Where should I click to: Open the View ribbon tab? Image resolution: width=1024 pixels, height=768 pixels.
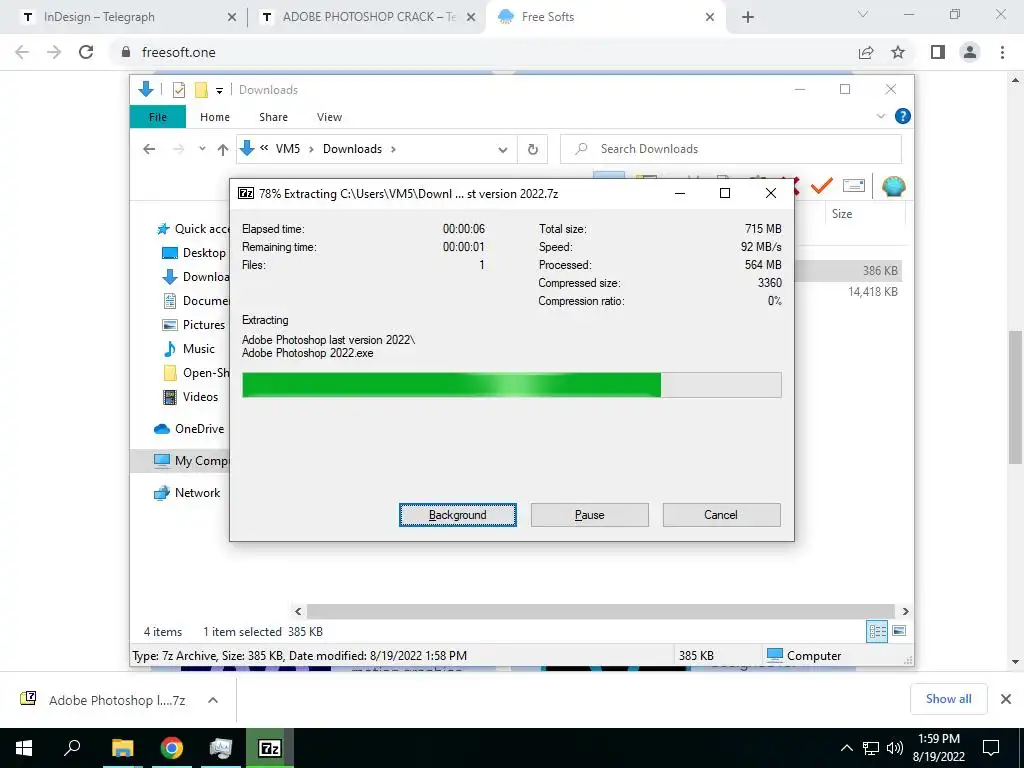tap(329, 117)
